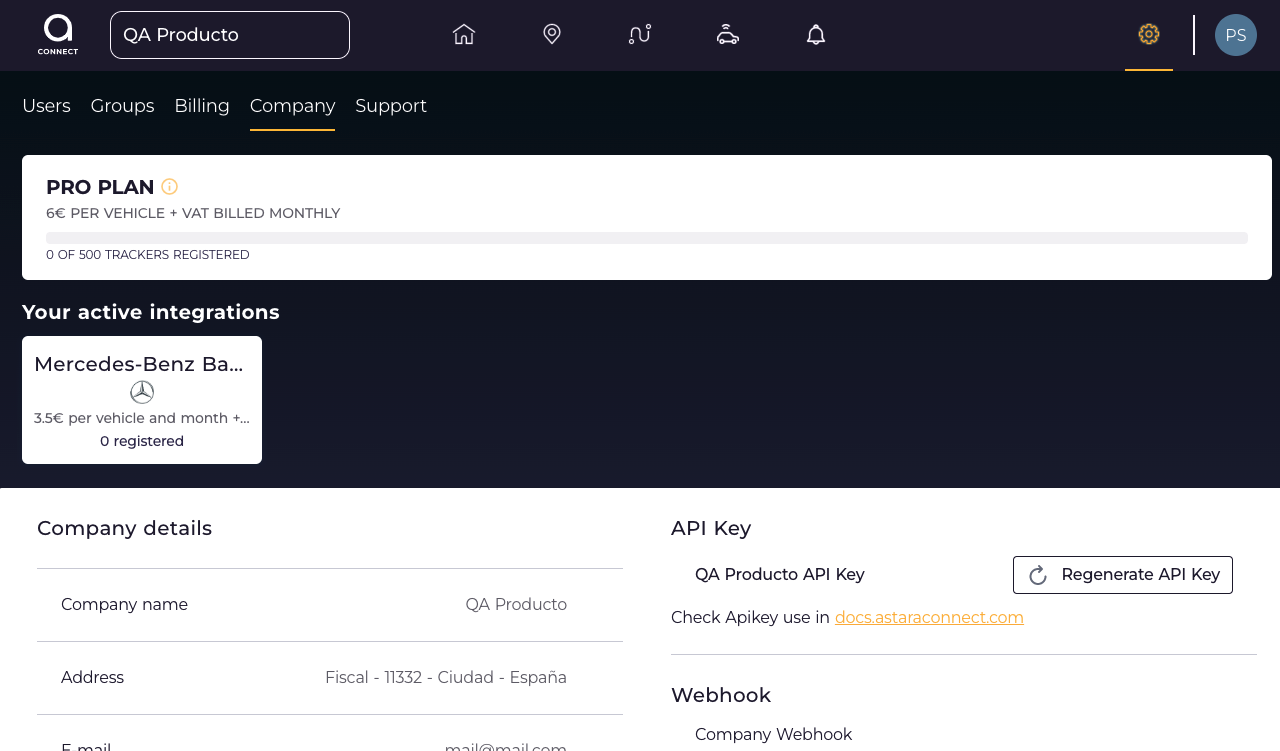Select the Company tab

(x=292, y=106)
